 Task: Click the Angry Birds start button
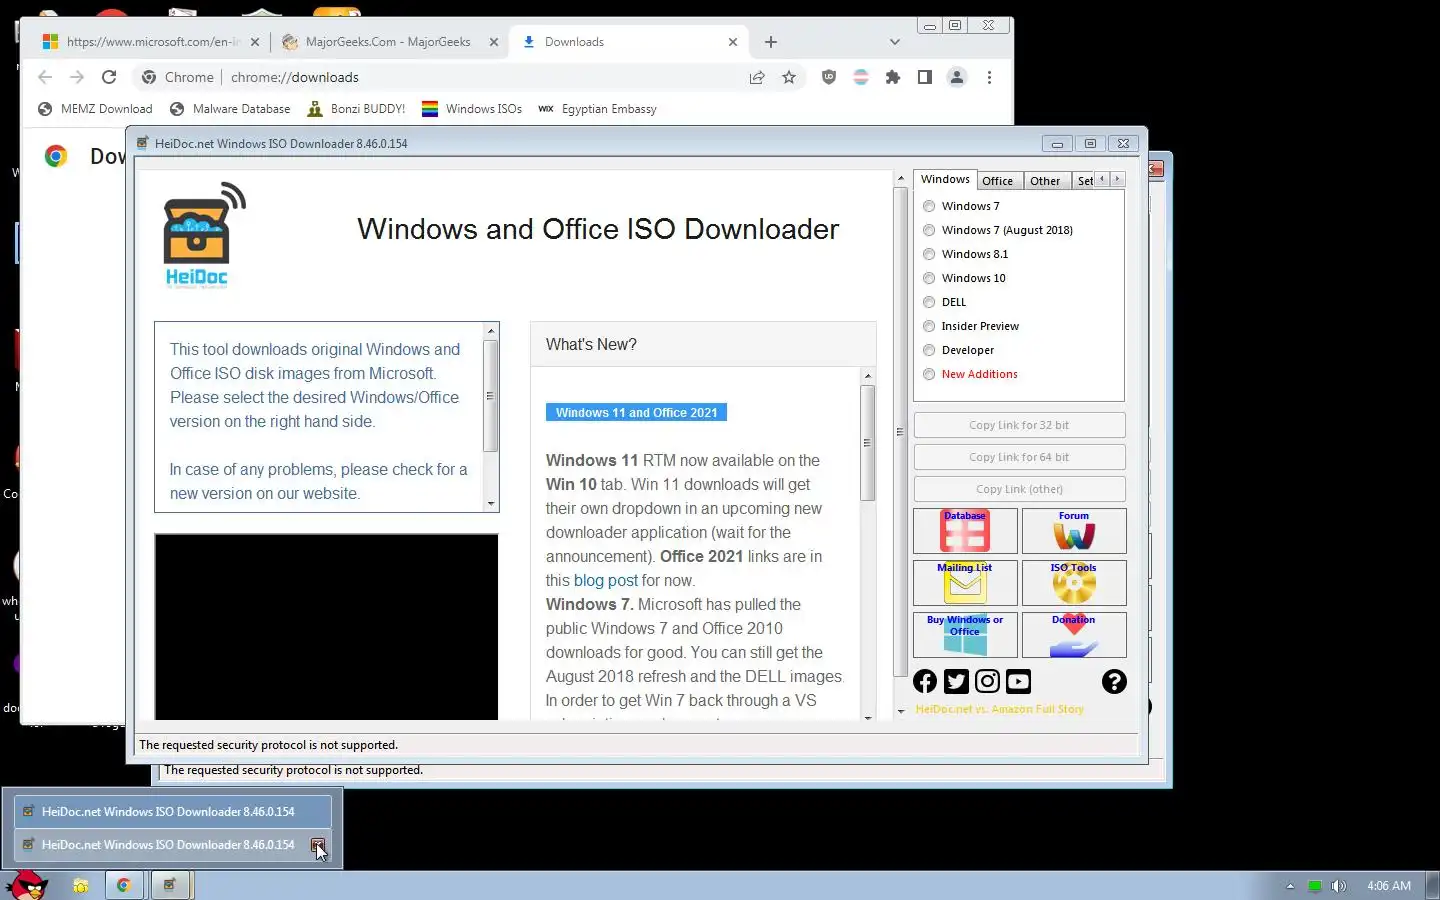coord(27,885)
